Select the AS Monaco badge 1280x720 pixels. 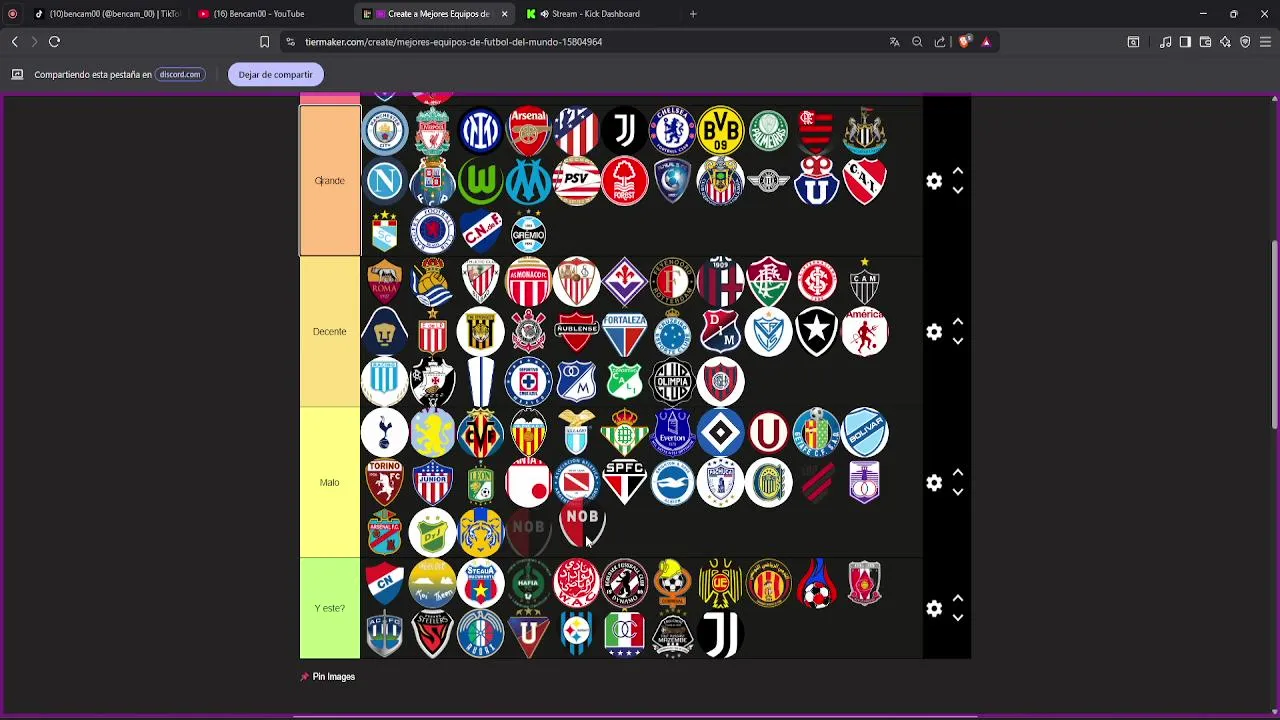[x=528, y=282]
